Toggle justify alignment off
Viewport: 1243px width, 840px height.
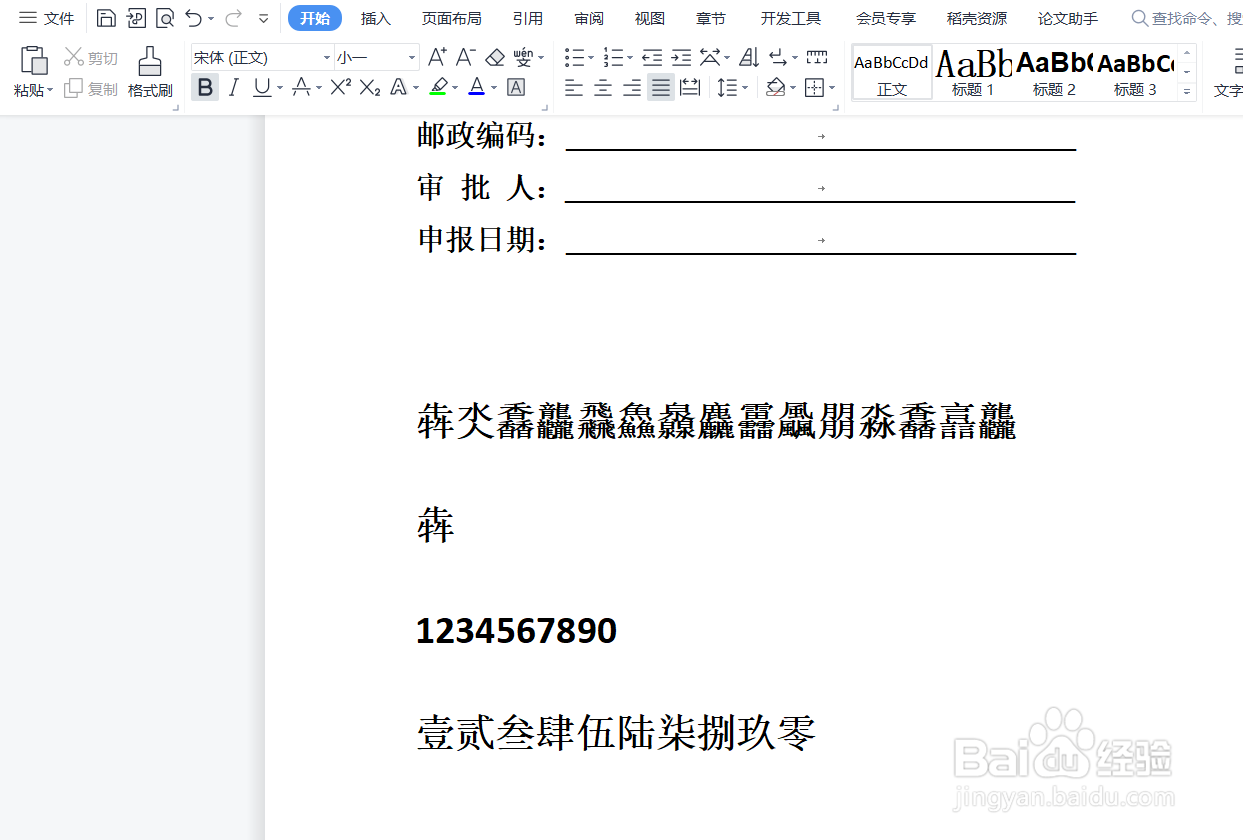(660, 88)
